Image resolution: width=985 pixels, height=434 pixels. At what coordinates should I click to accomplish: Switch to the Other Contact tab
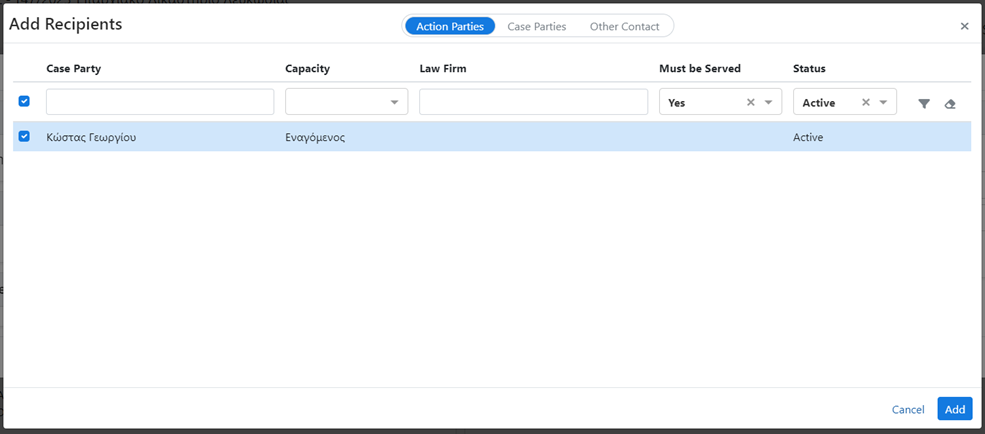pyautogui.click(x=624, y=26)
